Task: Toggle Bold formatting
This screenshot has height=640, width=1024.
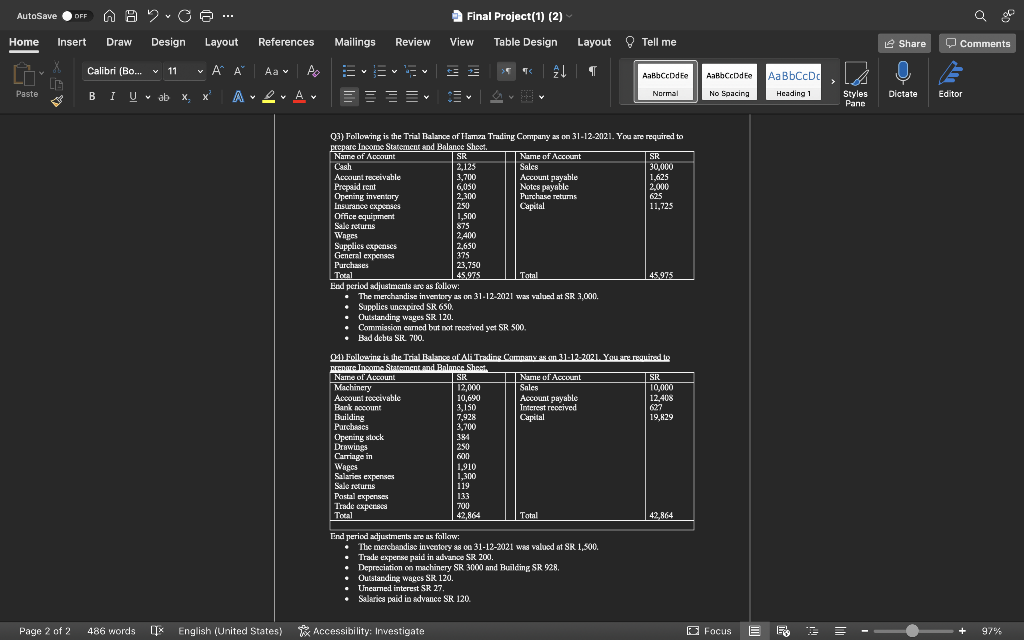Action: [x=92, y=97]
